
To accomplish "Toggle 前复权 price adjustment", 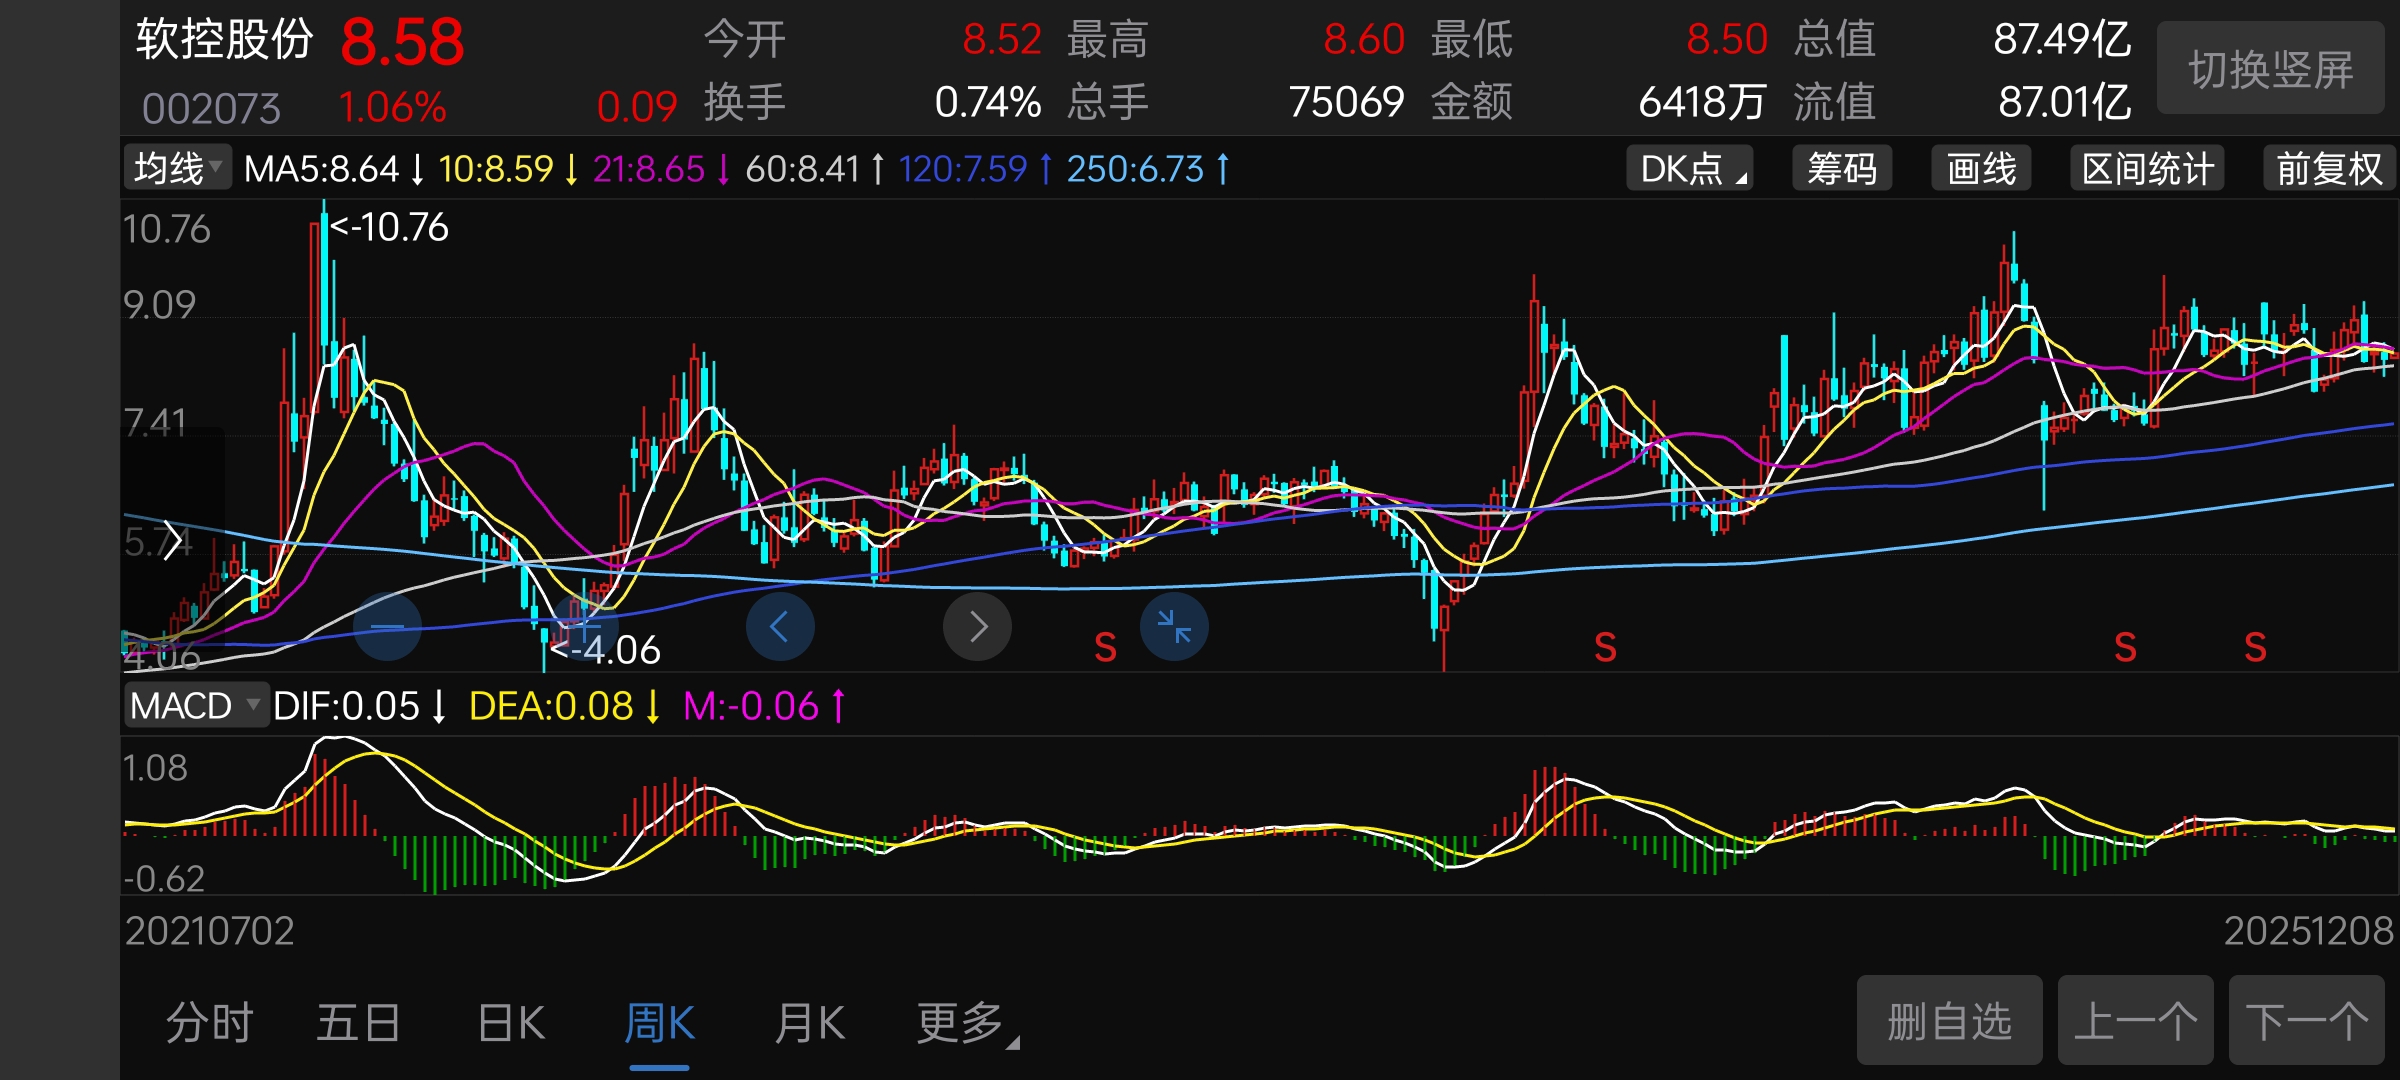I will pos(2328,169).
